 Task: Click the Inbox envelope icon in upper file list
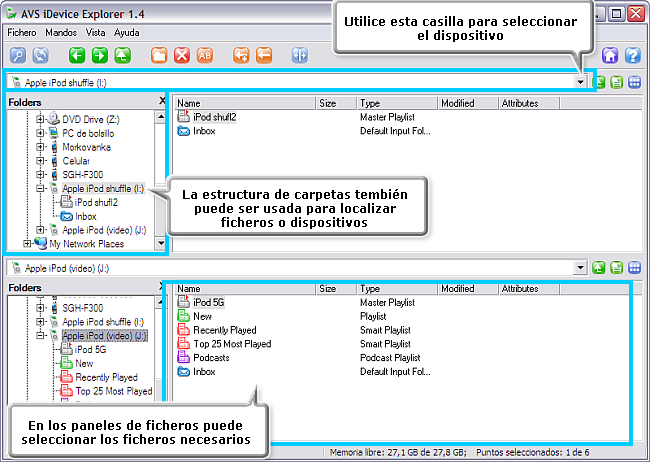pos(183,131)
